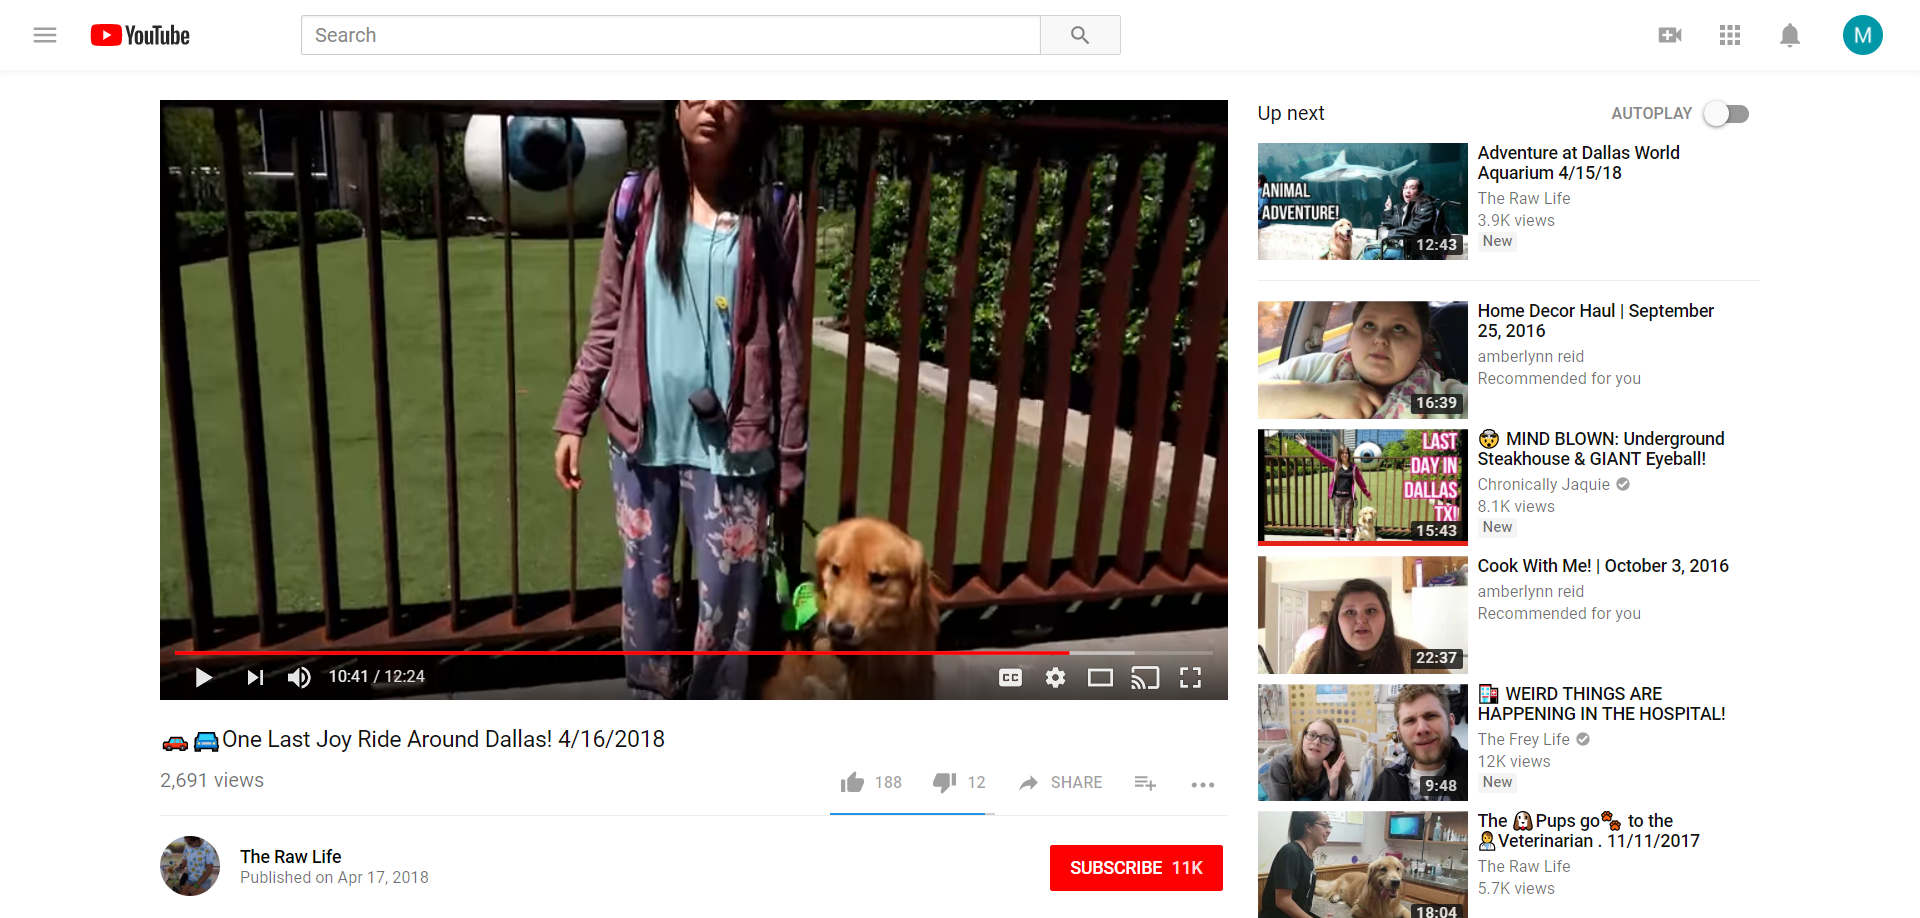1920x918 pixels.
Task: Click the 2,691 views count
Action: click(x=212, y=780)
